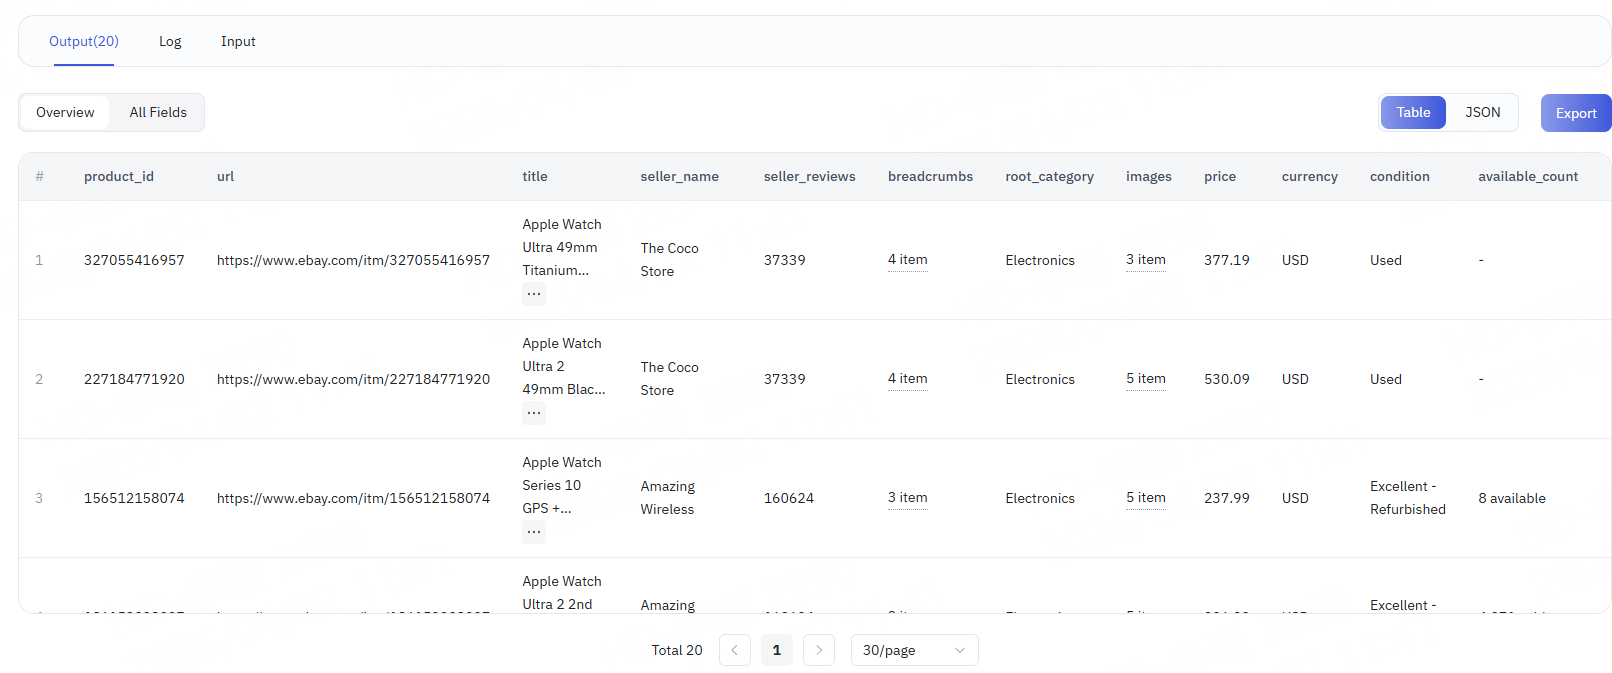1612x673 pixels.
Task: Toggle Table display mode
Action: point(1413,112)
